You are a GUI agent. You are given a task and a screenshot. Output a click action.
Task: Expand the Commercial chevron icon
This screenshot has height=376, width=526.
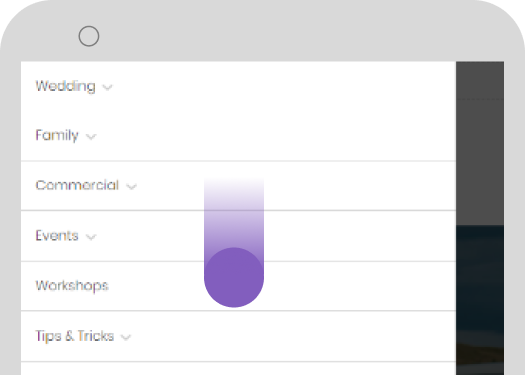pos(131,186)
